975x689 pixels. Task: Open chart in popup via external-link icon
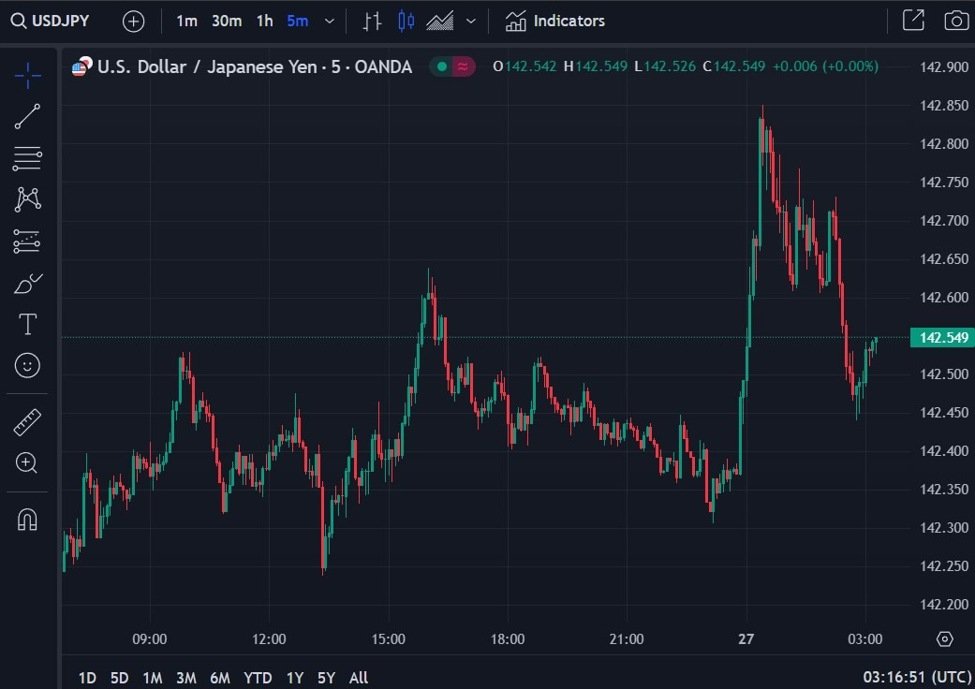point(913,21)
